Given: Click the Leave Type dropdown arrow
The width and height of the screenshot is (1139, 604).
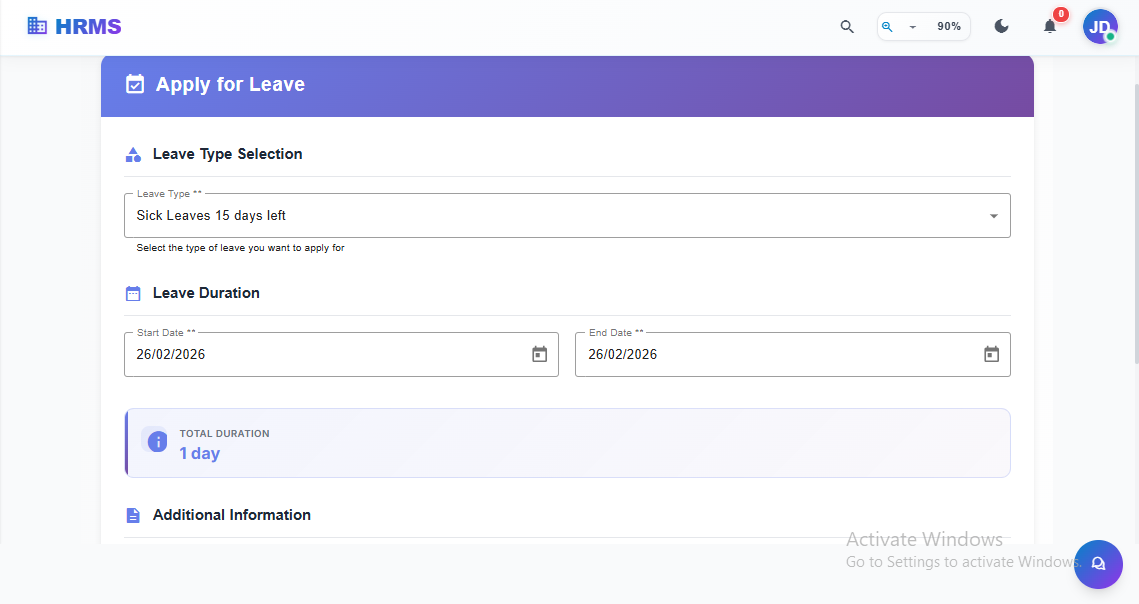Looking at the screenshot, I should pyautogui.click(x=993, y=216).
